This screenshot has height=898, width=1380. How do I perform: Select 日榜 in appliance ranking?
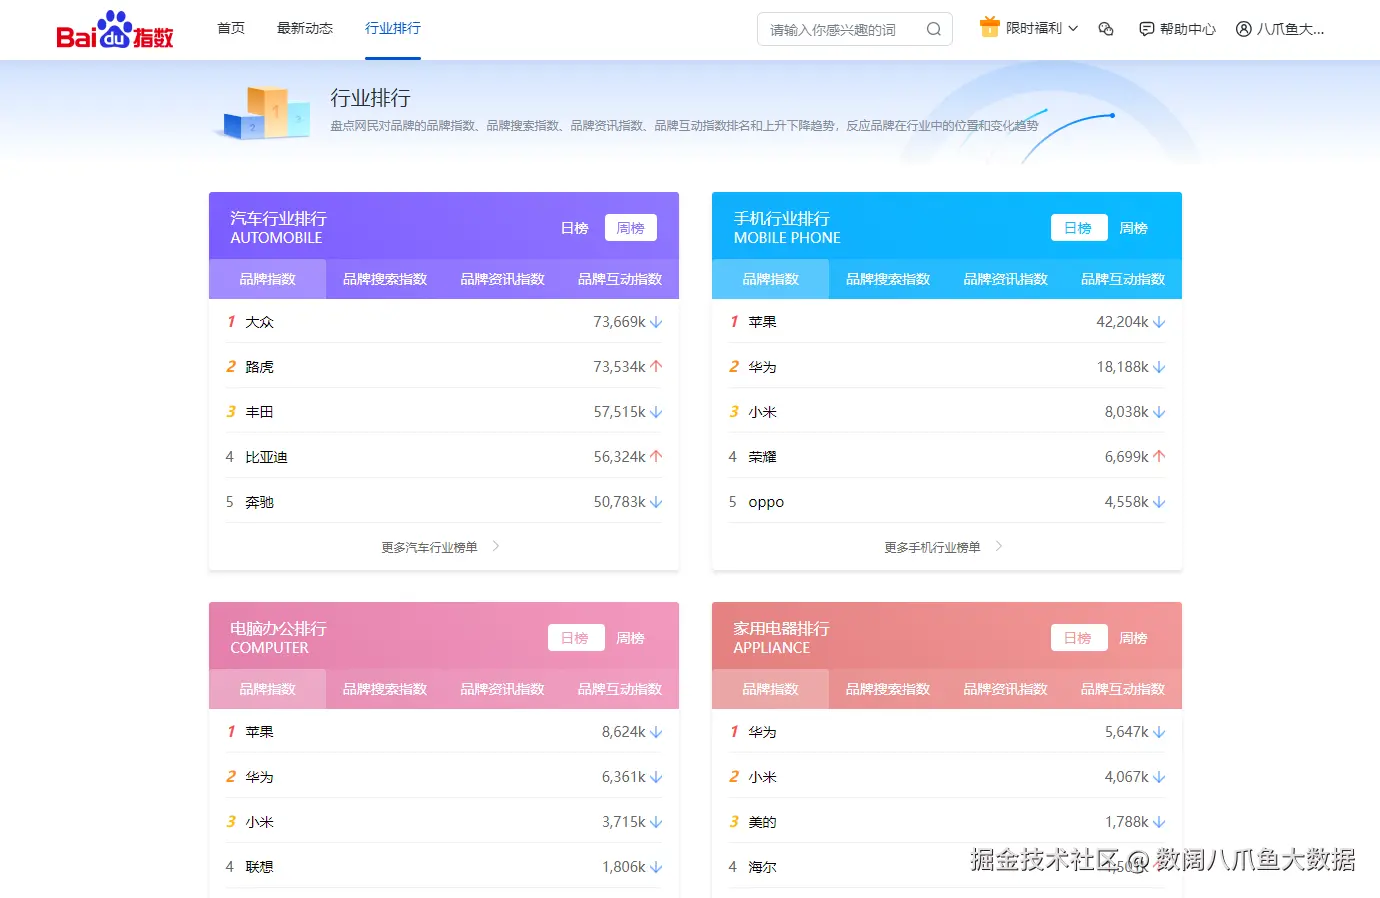coord(1078,638)
